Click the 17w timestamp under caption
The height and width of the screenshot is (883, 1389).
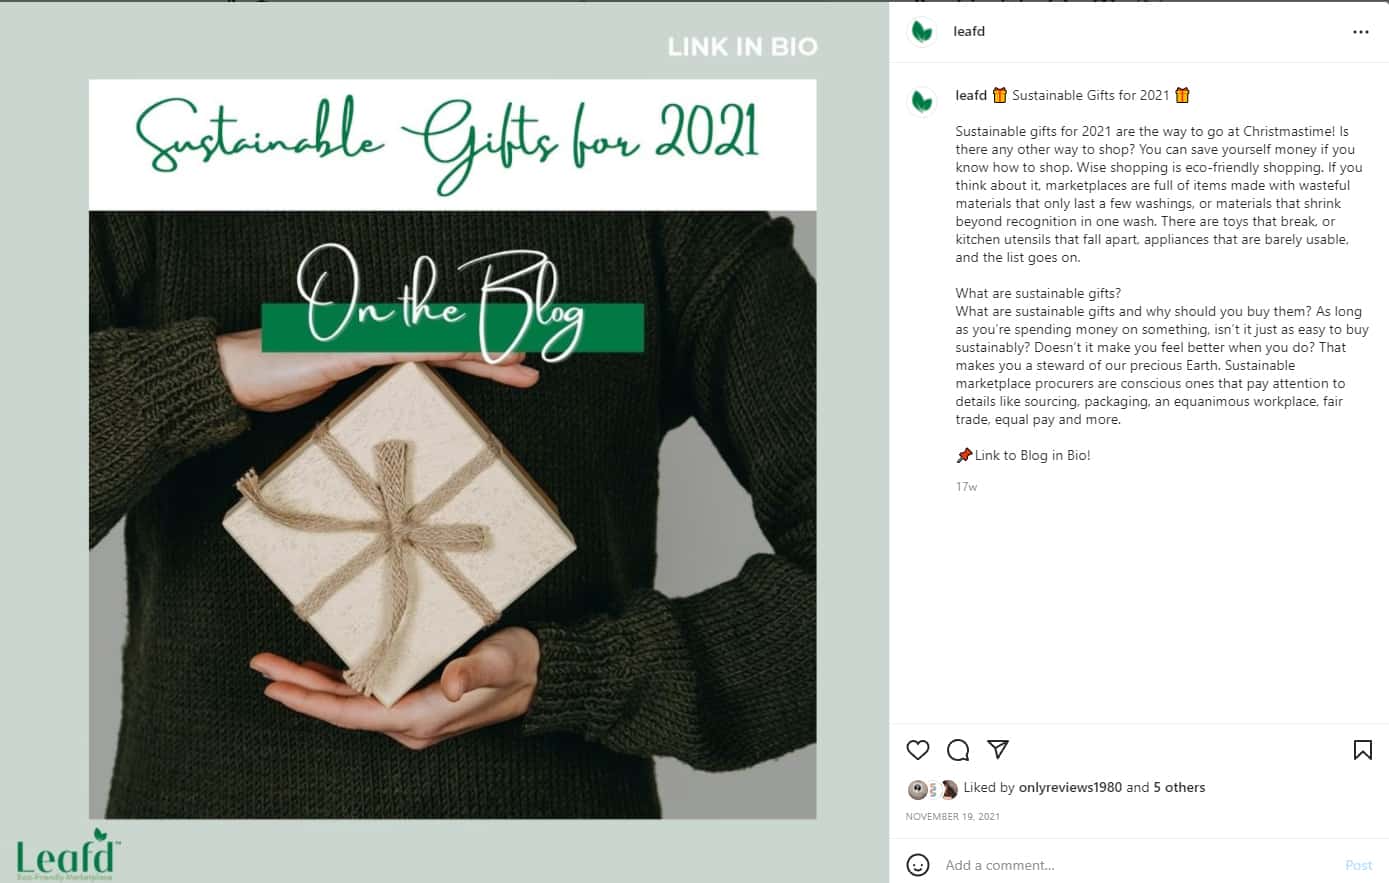click(966, 487)
